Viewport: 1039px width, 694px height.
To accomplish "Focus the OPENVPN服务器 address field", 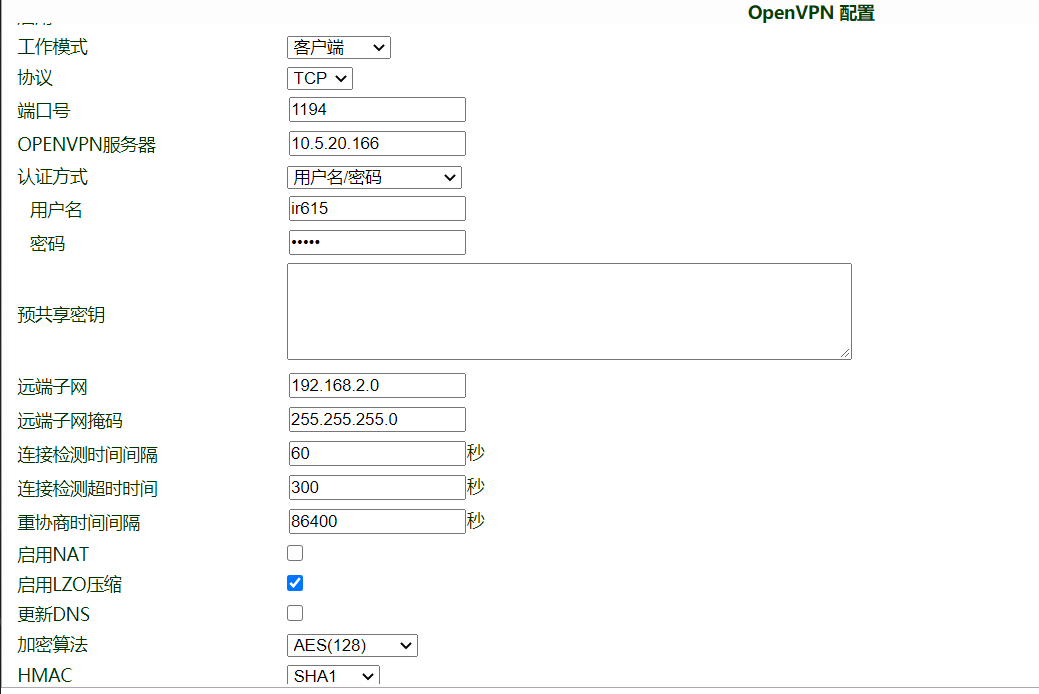I will 376,144.
